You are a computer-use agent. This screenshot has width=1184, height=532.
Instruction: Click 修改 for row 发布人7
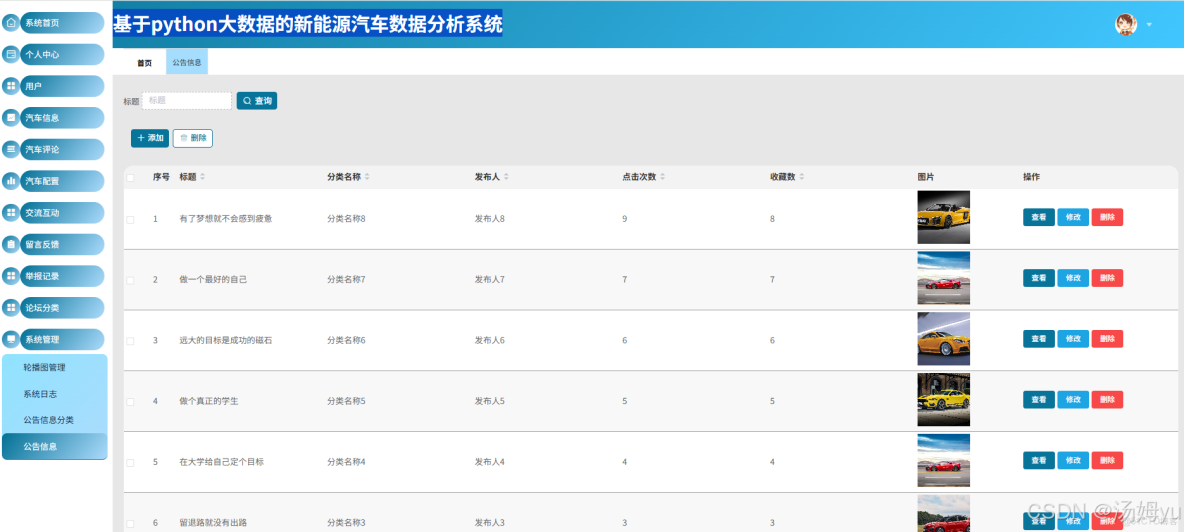point(1073,278)
